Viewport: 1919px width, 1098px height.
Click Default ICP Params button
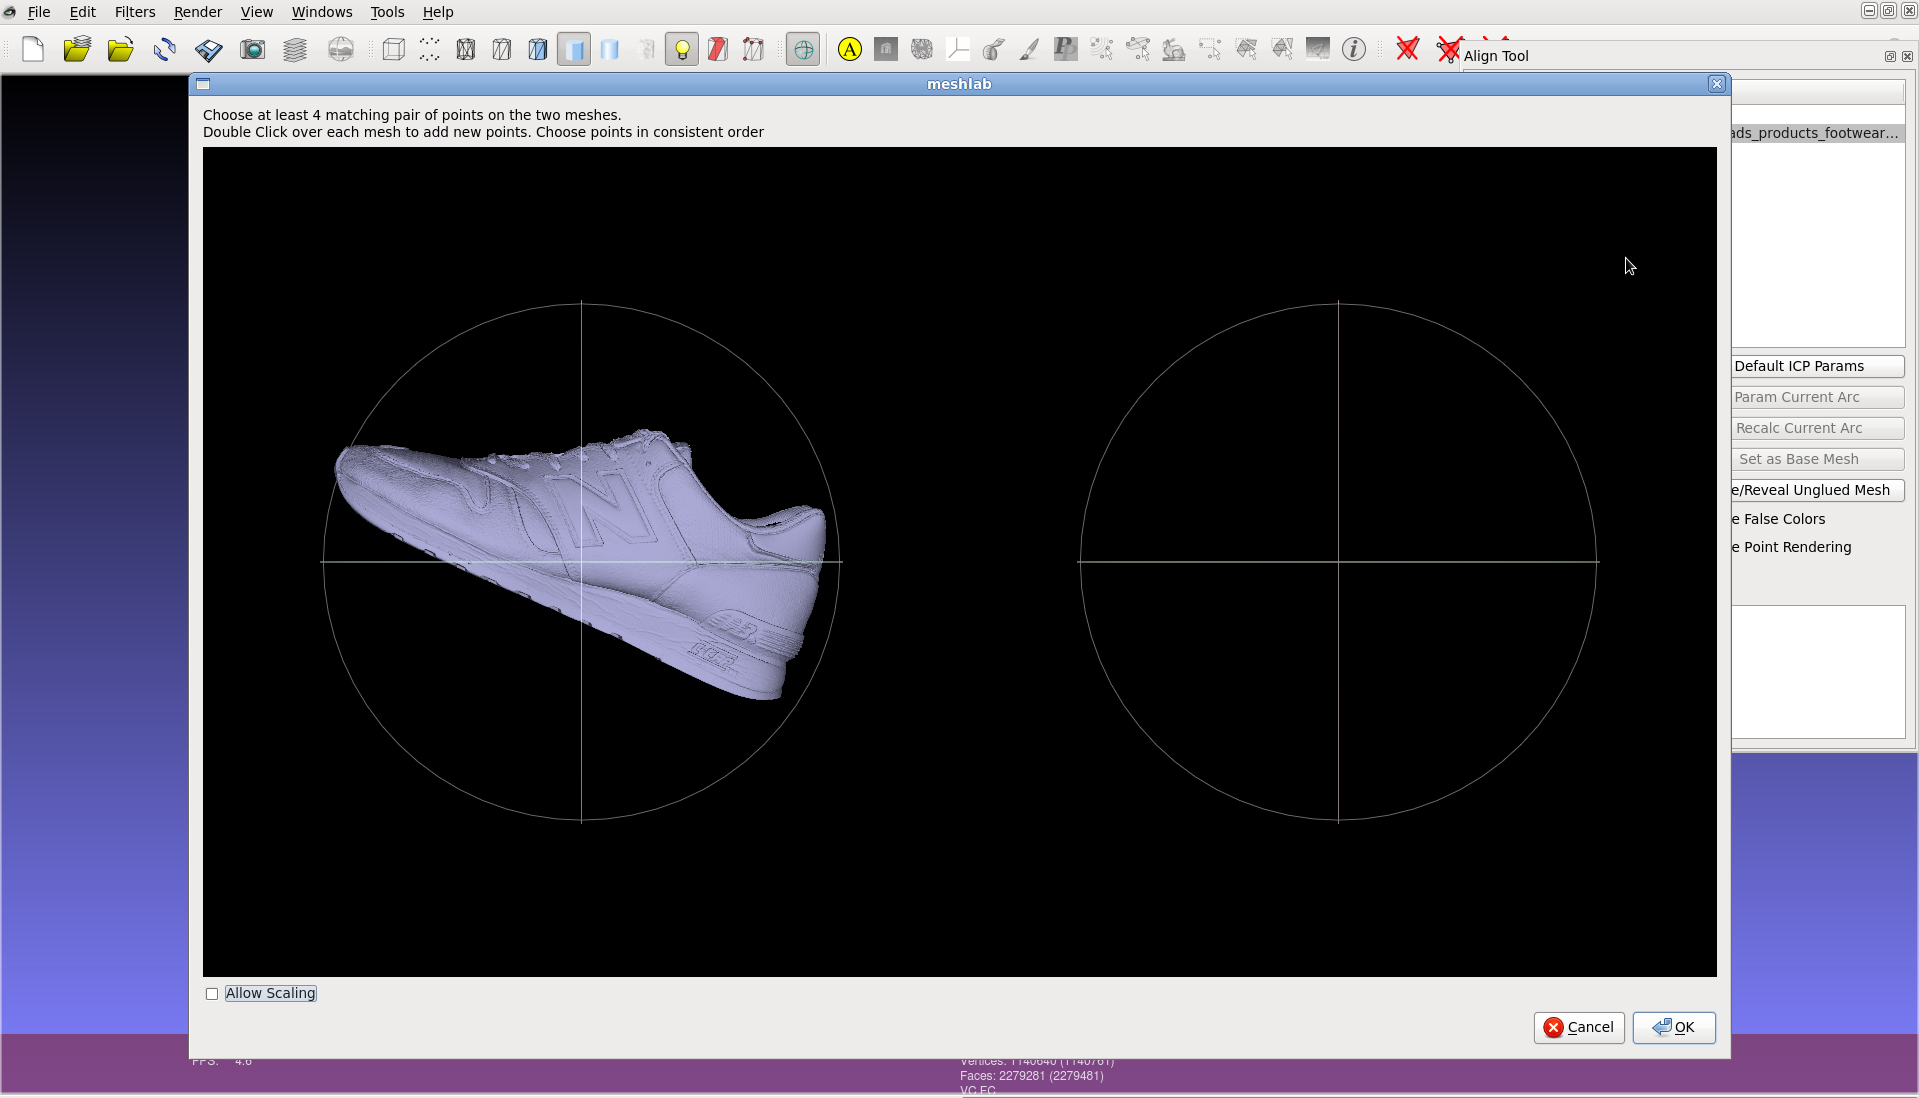[1817, 366]
